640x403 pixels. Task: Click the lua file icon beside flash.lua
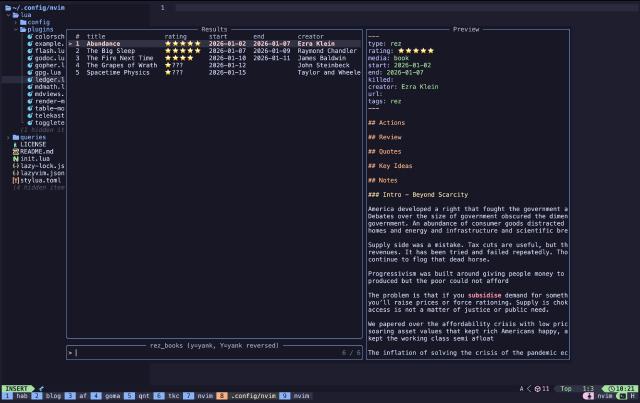(31, 51)
